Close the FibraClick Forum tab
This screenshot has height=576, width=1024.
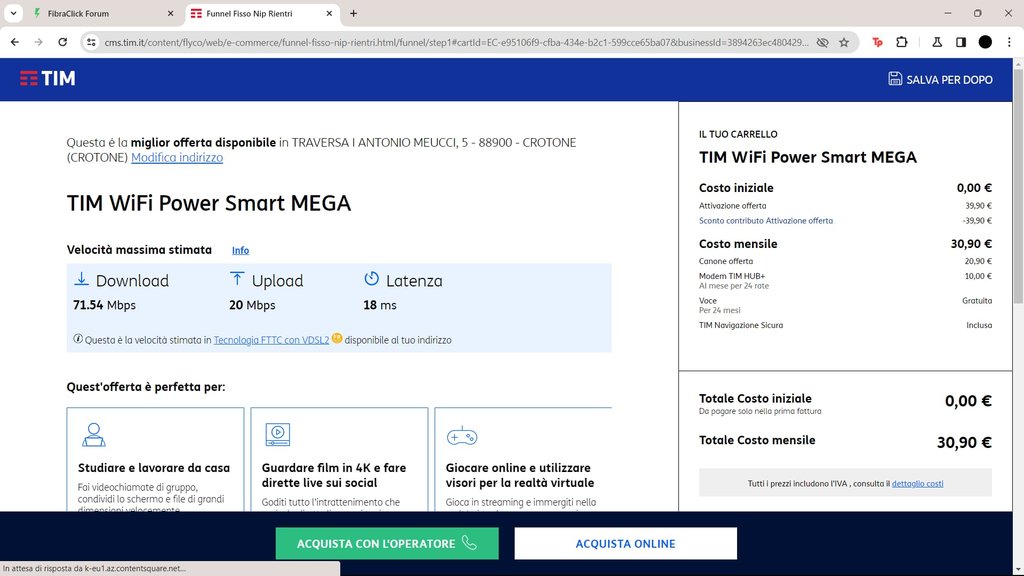[170, 13]
